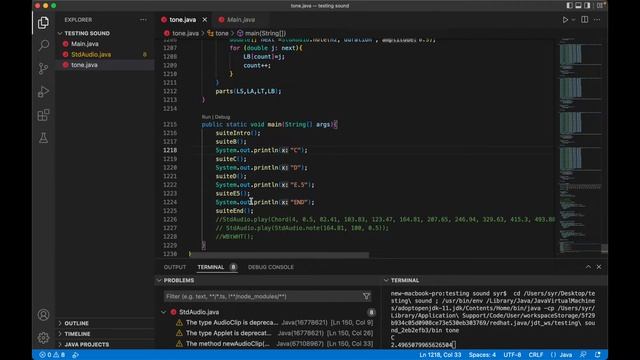640x360 pixels.
Task: Open Main.java in the Explorer tree
Action: (84, 44)
